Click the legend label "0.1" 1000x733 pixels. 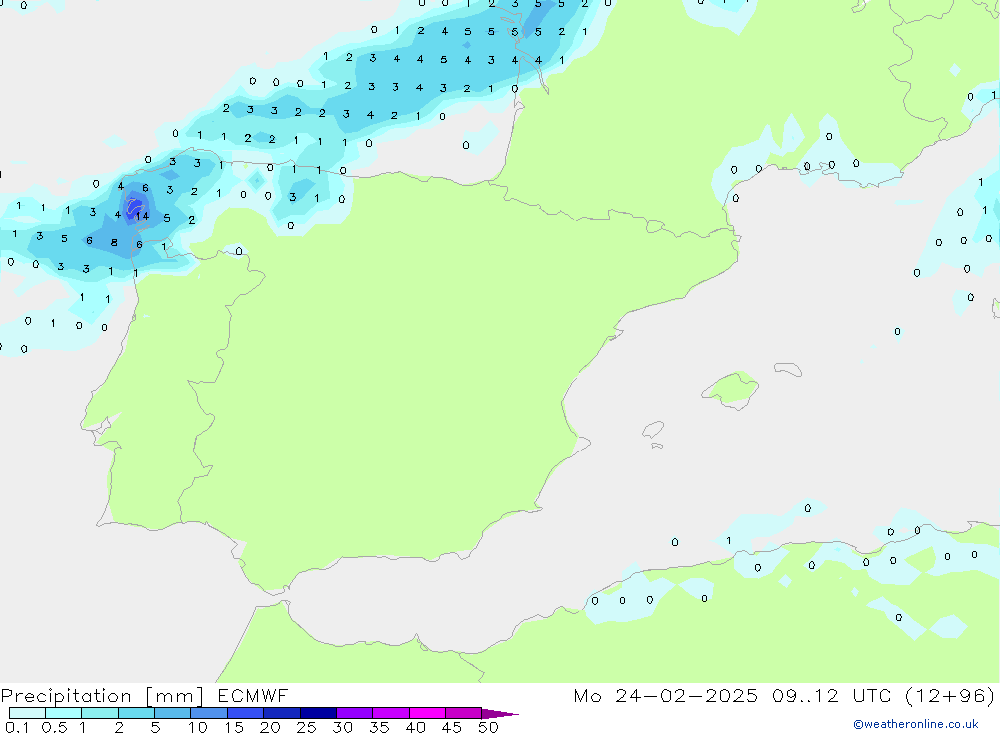pos(17,727)
